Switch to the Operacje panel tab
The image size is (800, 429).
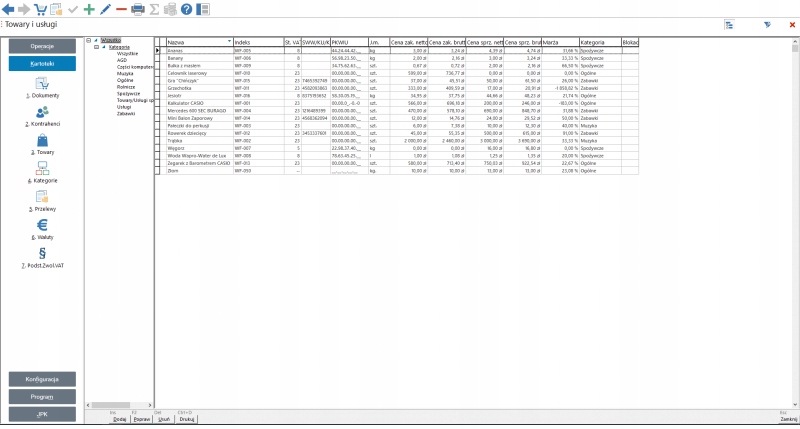click(42, 46)
